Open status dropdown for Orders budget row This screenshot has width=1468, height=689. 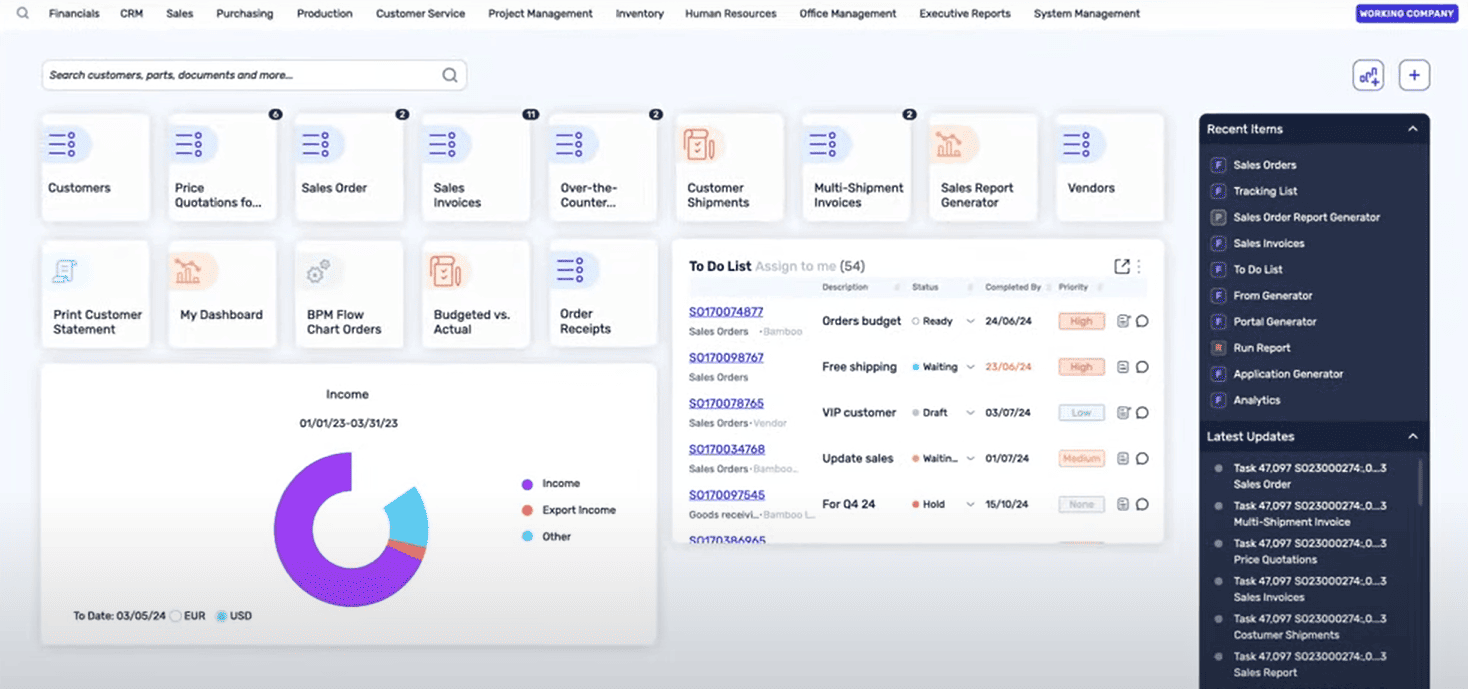click(x=970, y=322)
